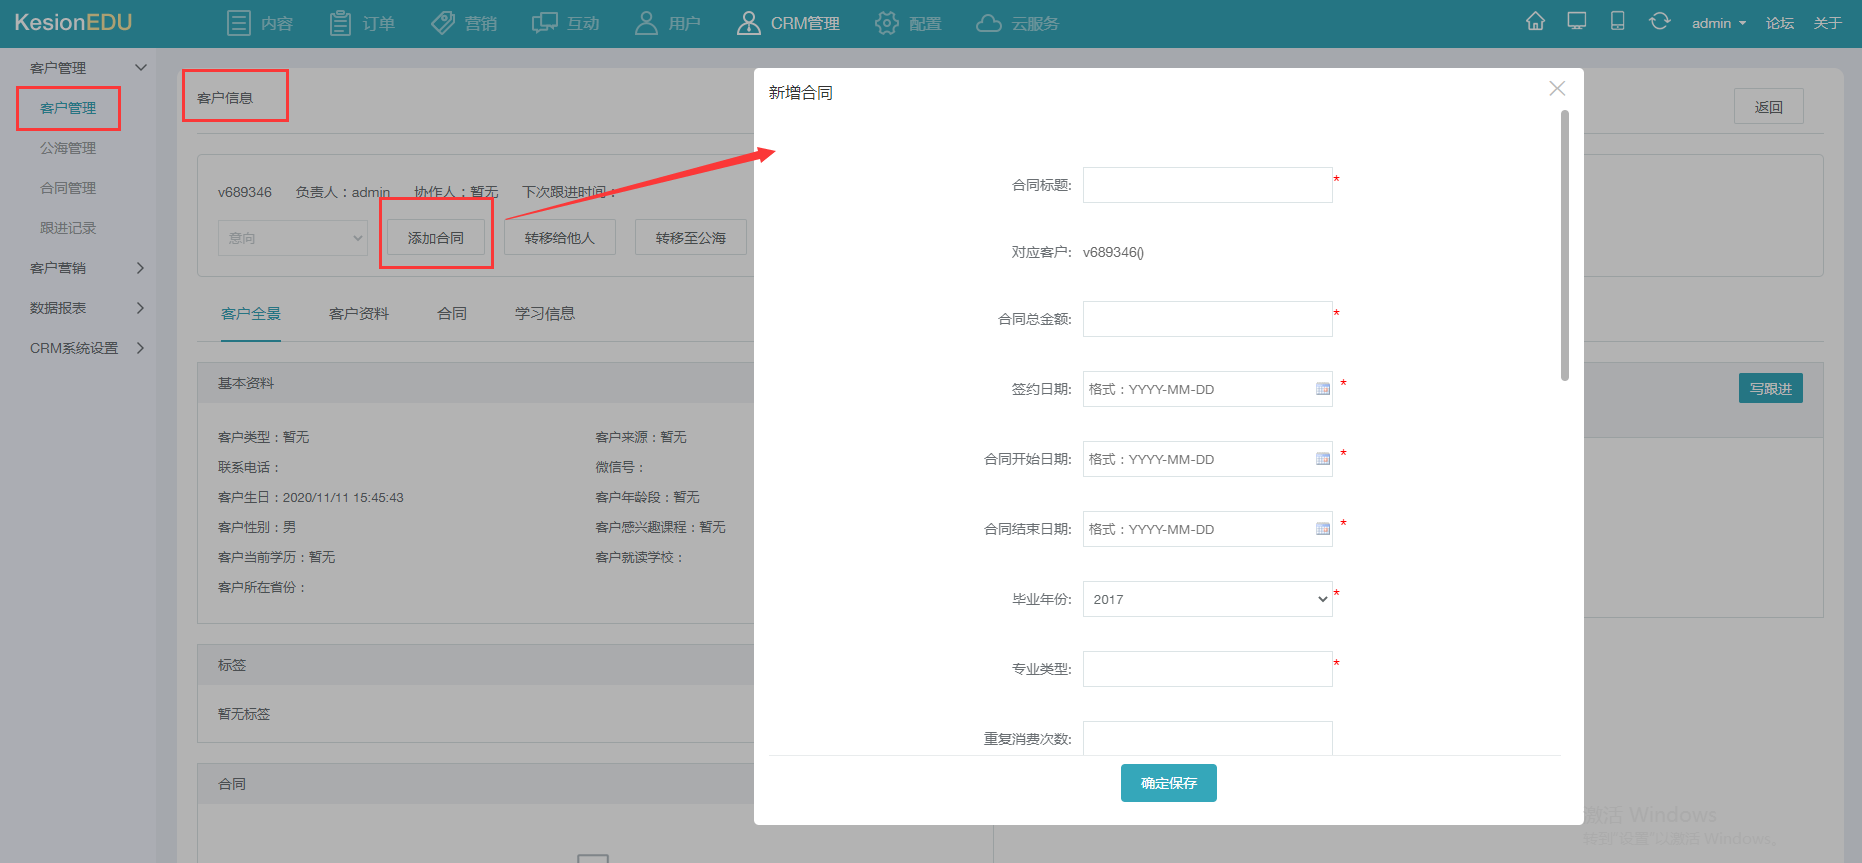
Task: Click the home icon in top bar
Action: coord(1536,21)
